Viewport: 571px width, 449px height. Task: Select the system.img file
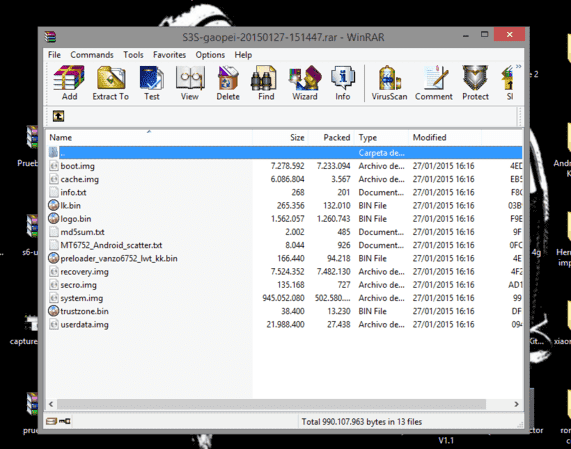[x=285, y=298]
